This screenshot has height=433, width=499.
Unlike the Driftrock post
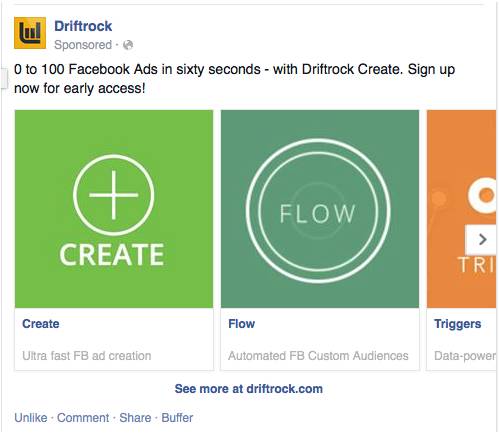(x=31, y=418)
